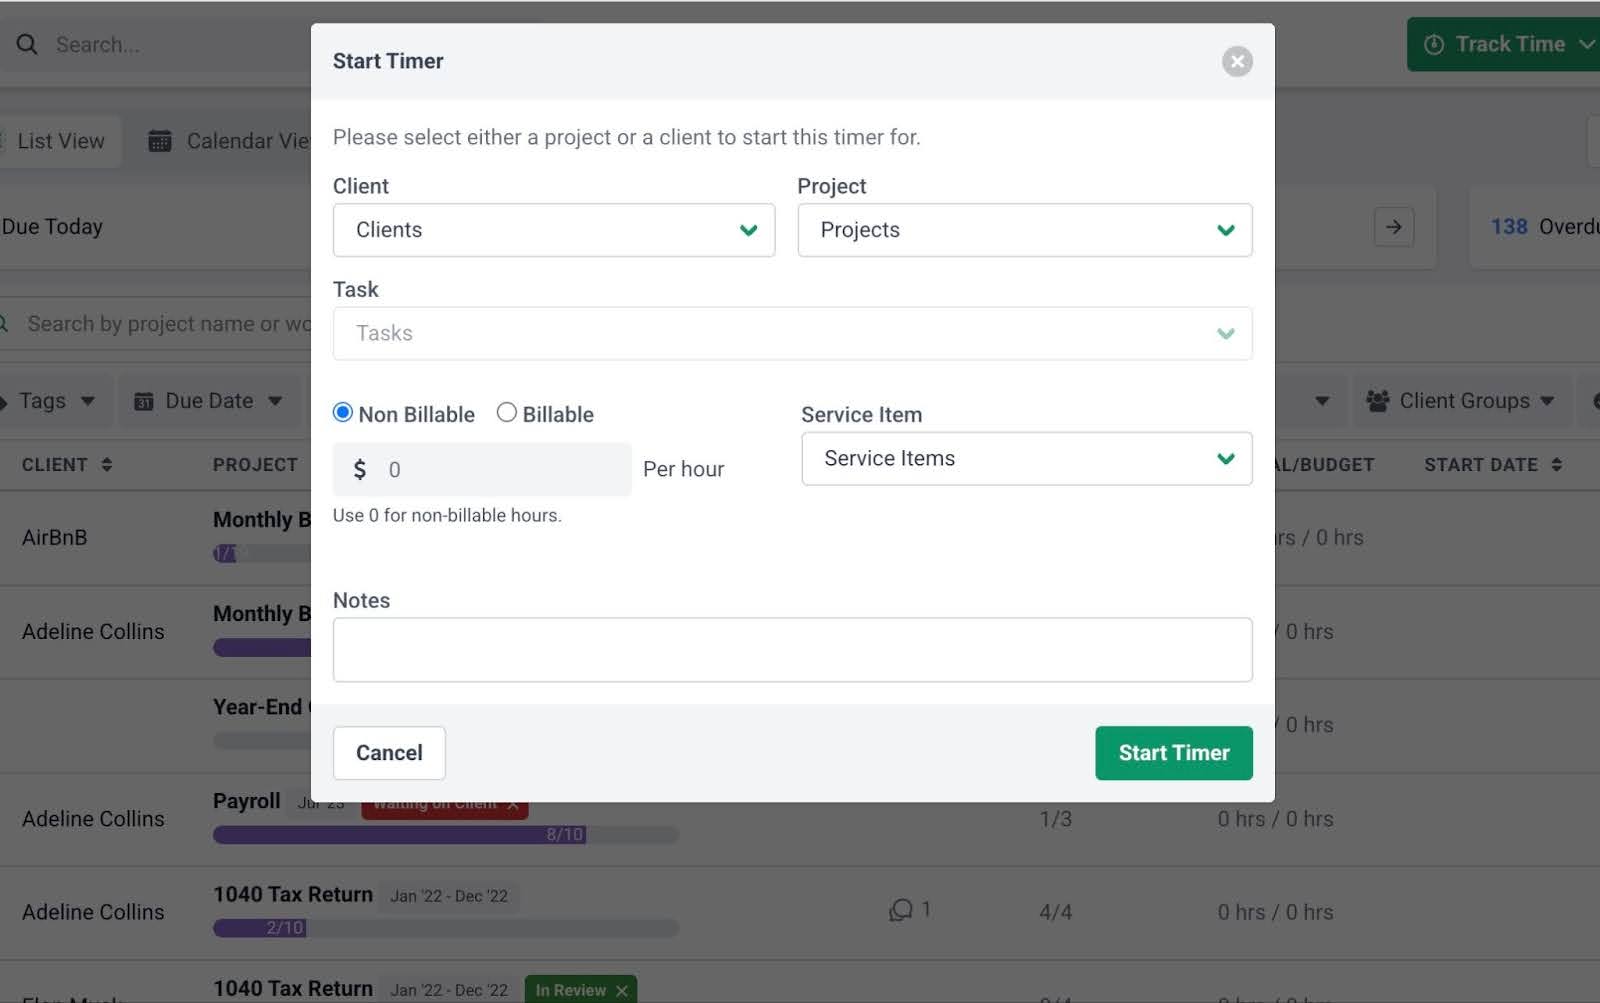This screenshot has width=1600, height=1003.
Task: Click the Start Timer button
Action: point(1173,753)
